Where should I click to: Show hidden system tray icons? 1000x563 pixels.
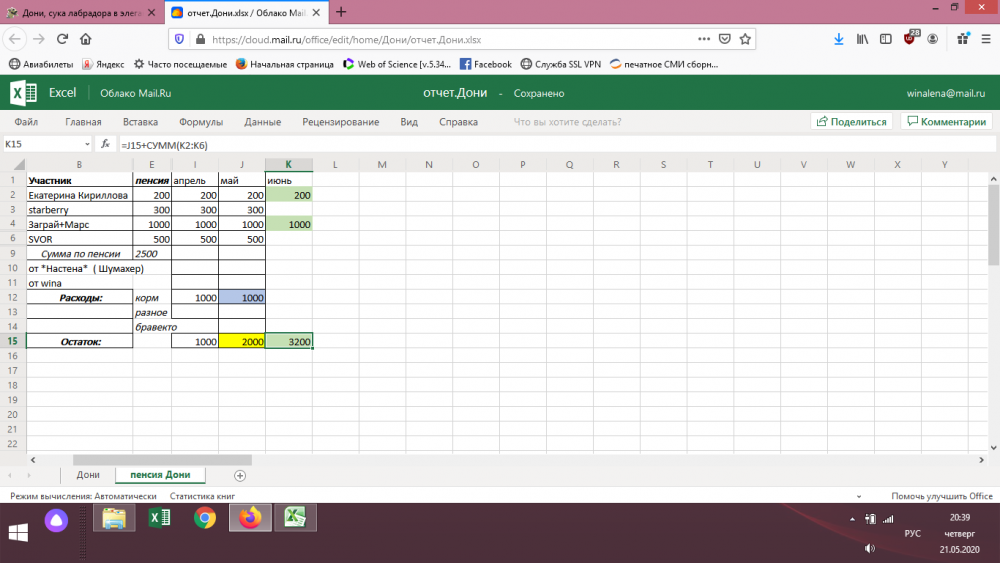pos(852,519)
